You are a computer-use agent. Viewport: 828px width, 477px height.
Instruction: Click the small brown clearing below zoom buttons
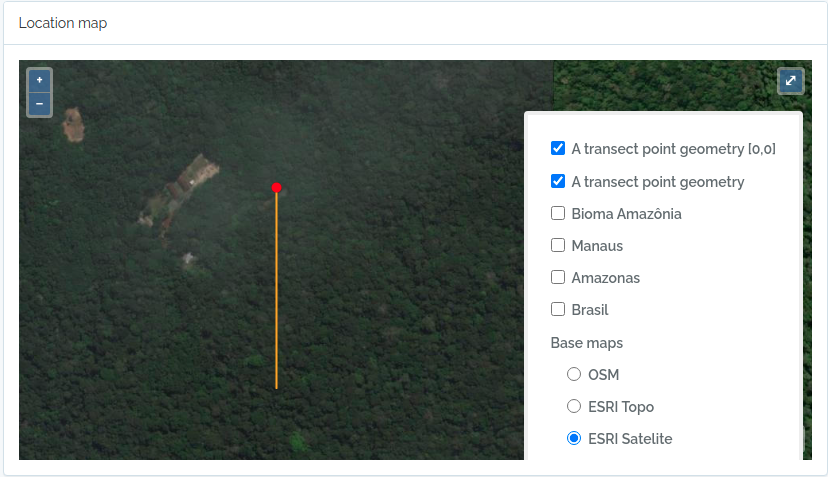pos(72,124)
